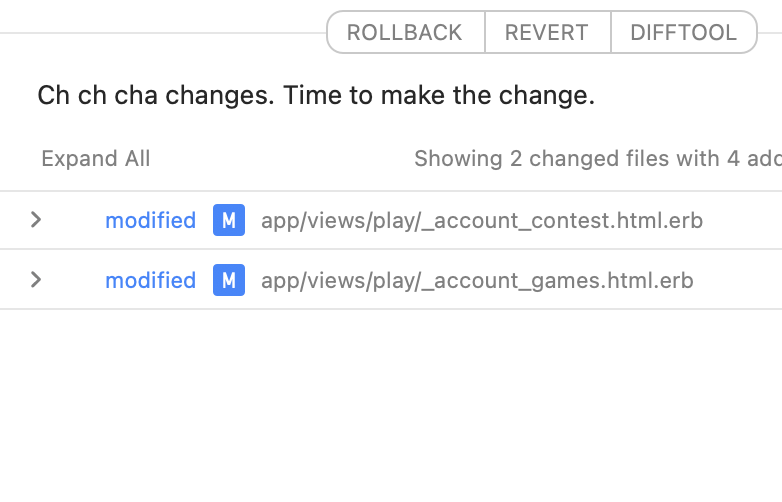
Task: Select file path app/views/play/_account_contest.html.erb
Action: pyautogui.click(x=481, y=220)
